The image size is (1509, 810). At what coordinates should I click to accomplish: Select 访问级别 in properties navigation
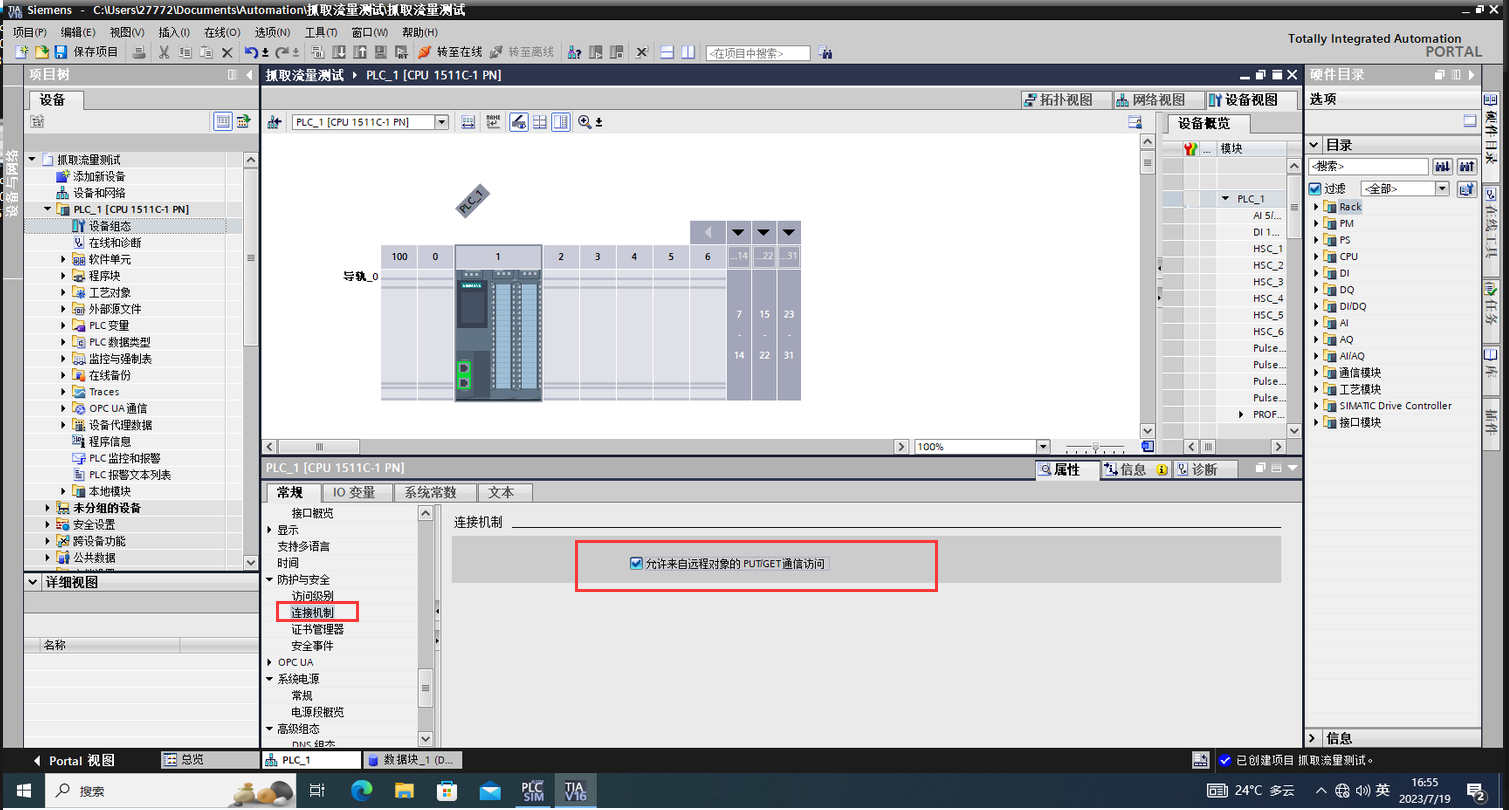(312, 596)
